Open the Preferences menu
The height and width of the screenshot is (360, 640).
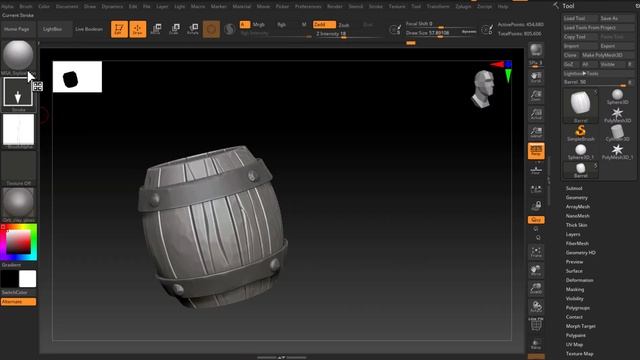pos(308,7)
